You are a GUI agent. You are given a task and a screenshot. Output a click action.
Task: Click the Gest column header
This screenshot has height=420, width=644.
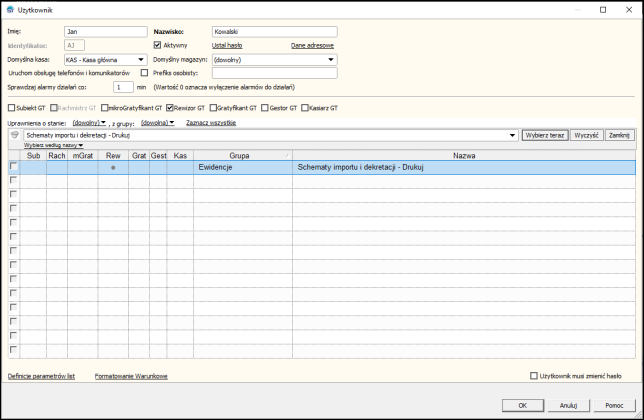[x=158, y=156]
